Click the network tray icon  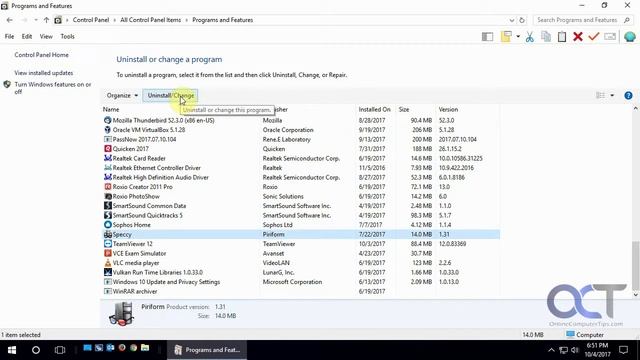click(x=564, y=350)
